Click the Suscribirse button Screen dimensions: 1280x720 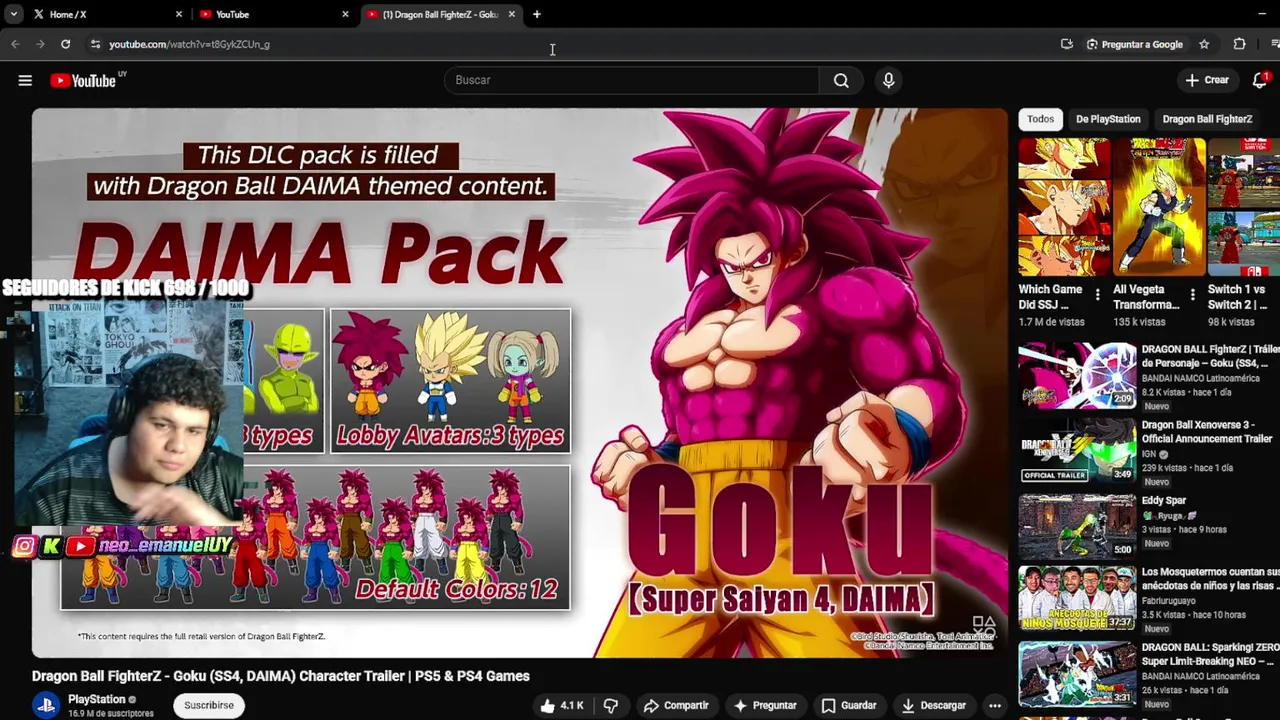[x=208, y=705]
